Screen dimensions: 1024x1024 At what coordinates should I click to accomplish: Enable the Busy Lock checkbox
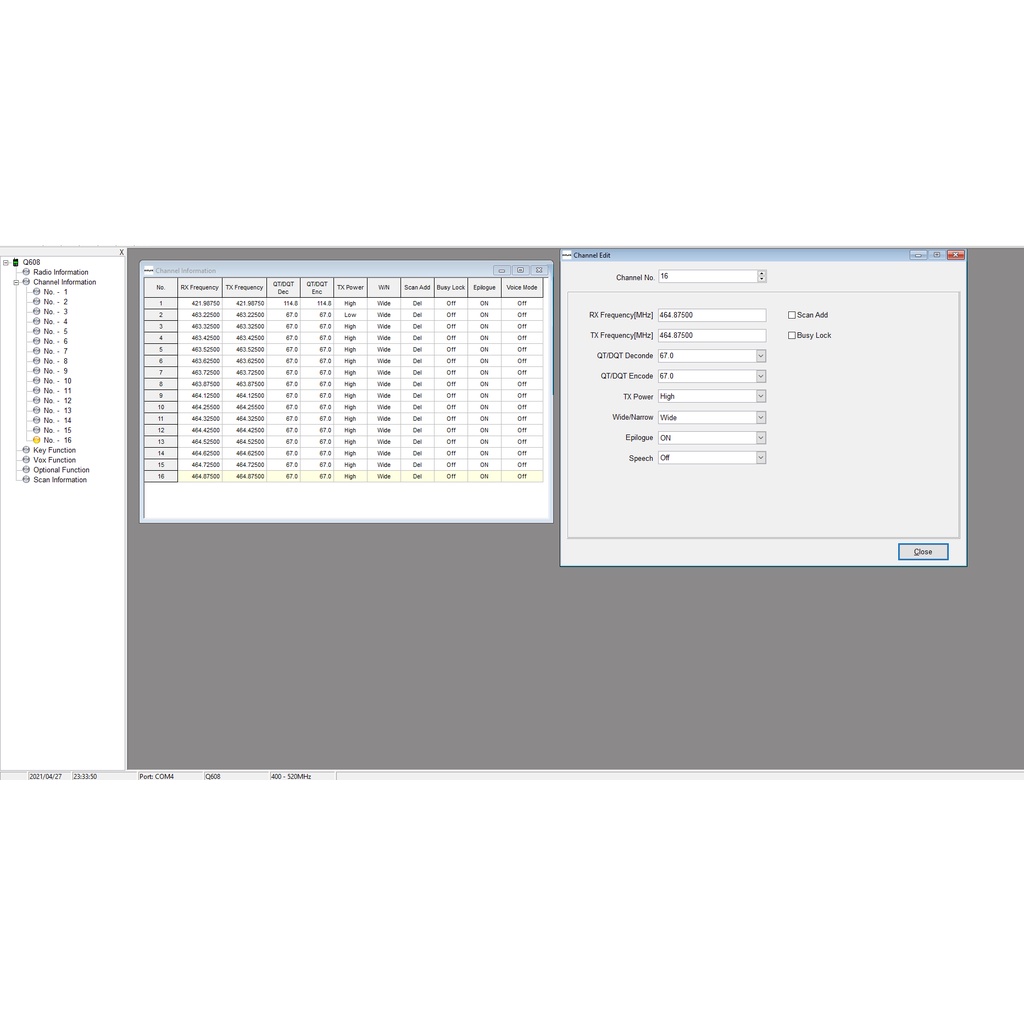tap(792, 335)
